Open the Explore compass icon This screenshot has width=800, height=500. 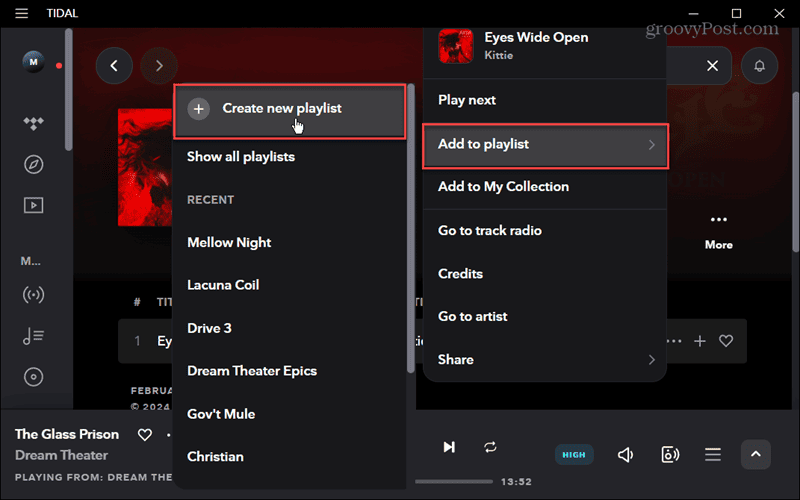[34, 164]
